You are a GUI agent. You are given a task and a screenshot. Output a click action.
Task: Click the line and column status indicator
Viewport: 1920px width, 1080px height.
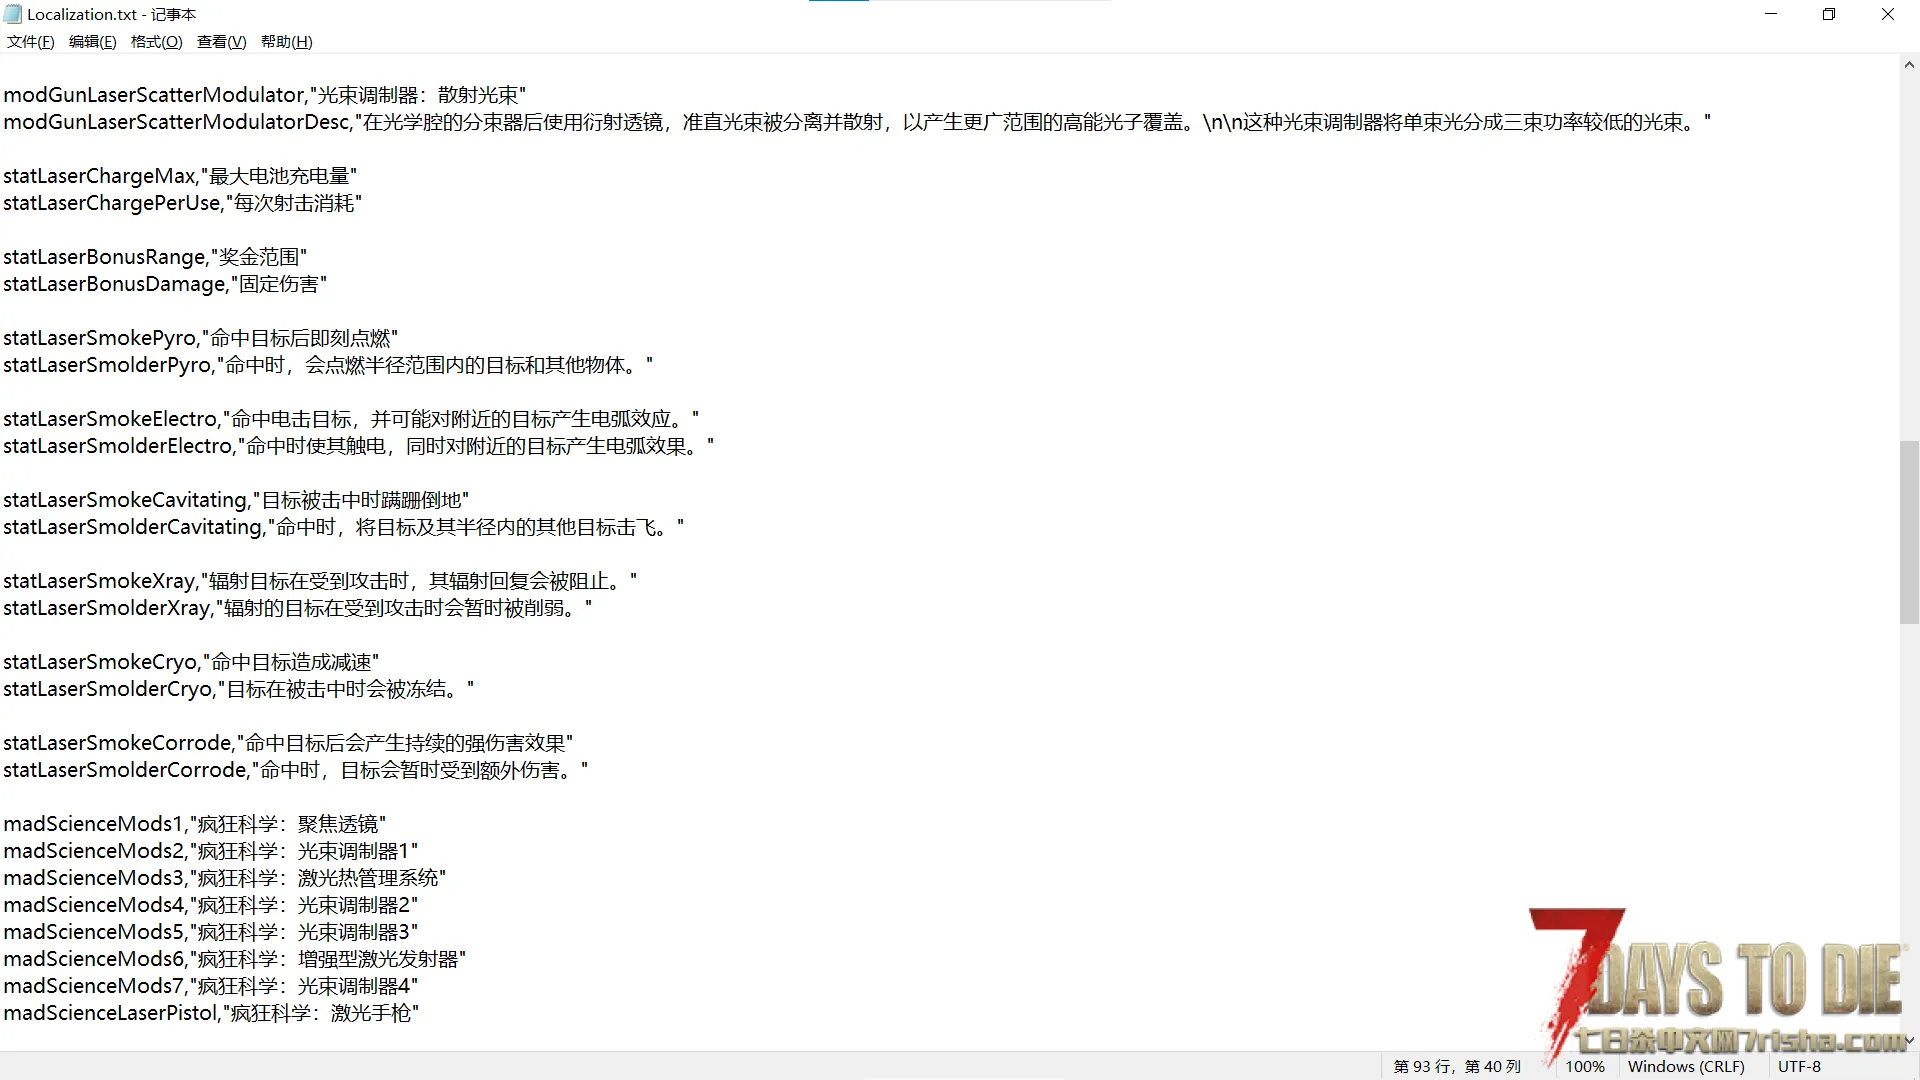[x=1457, y=1067]
